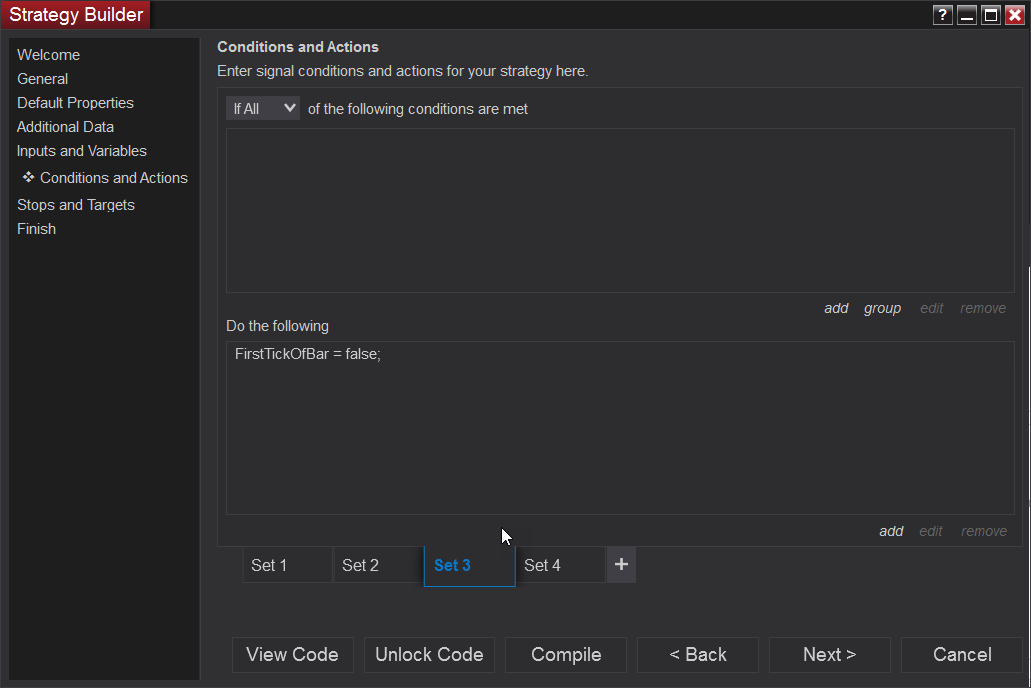
Task: Go Back to the previous page
Action: pyautogui.click(x=698, y=655)
